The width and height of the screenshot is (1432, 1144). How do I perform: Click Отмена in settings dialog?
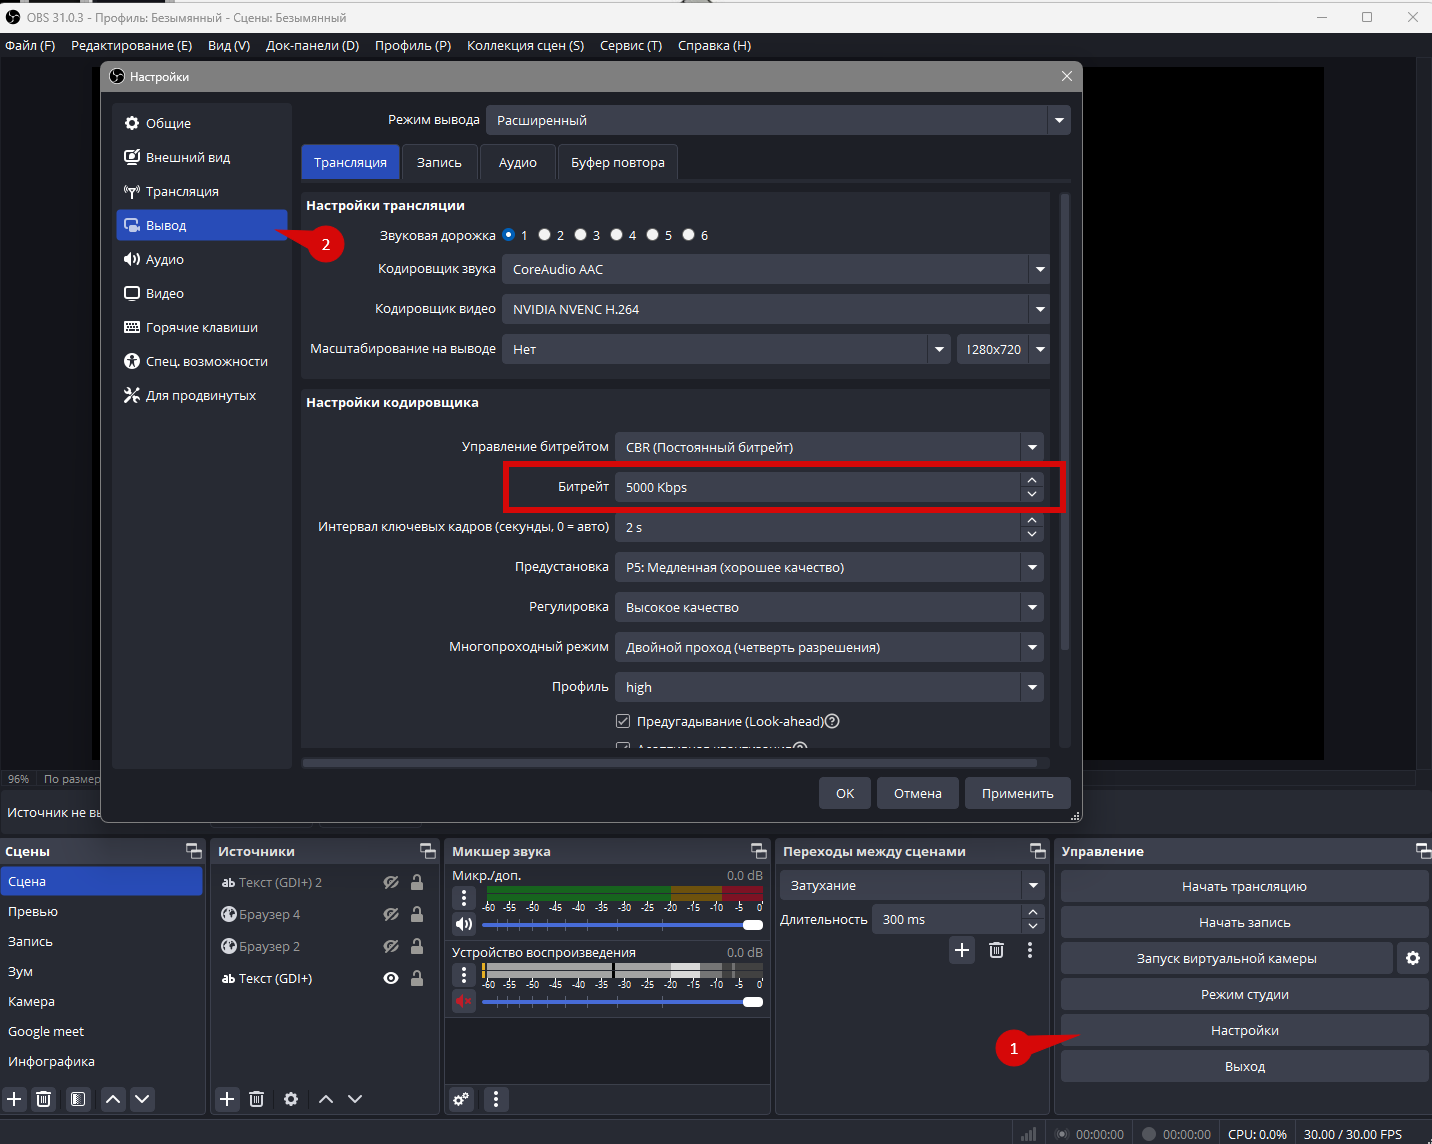[x=918, y=793]
